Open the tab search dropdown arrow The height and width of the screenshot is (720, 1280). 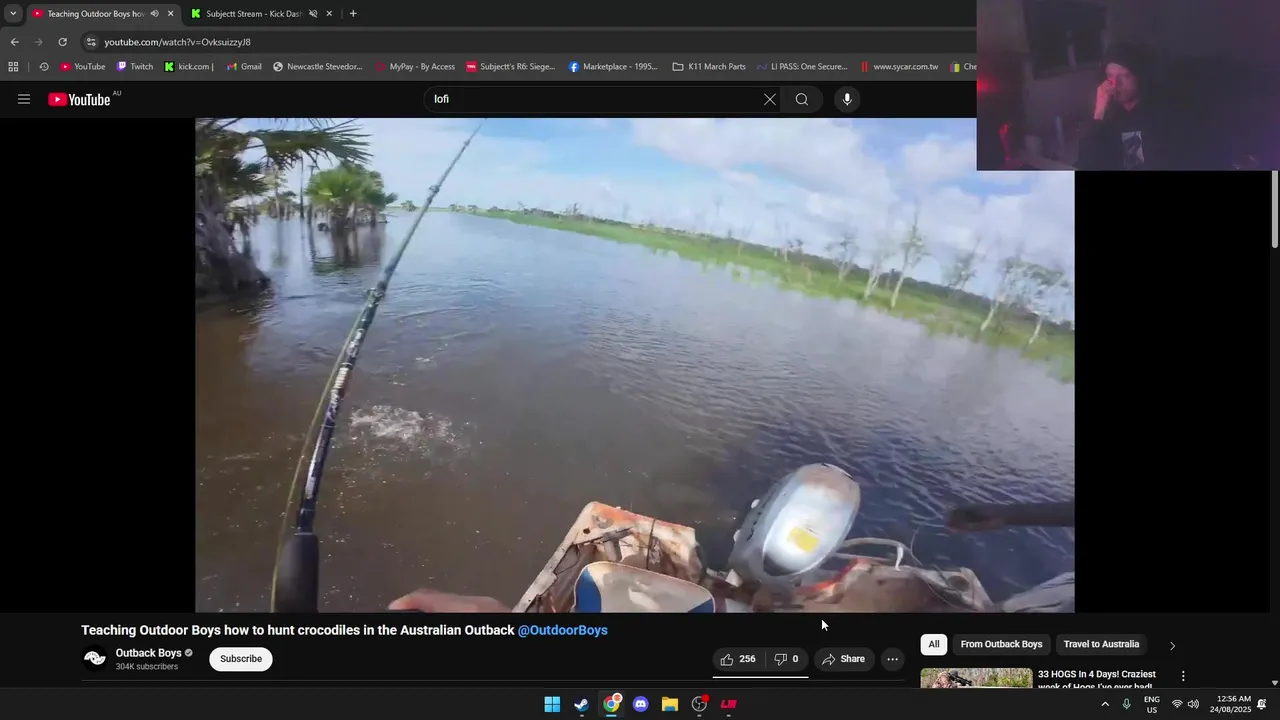click(x=13, y=13)
